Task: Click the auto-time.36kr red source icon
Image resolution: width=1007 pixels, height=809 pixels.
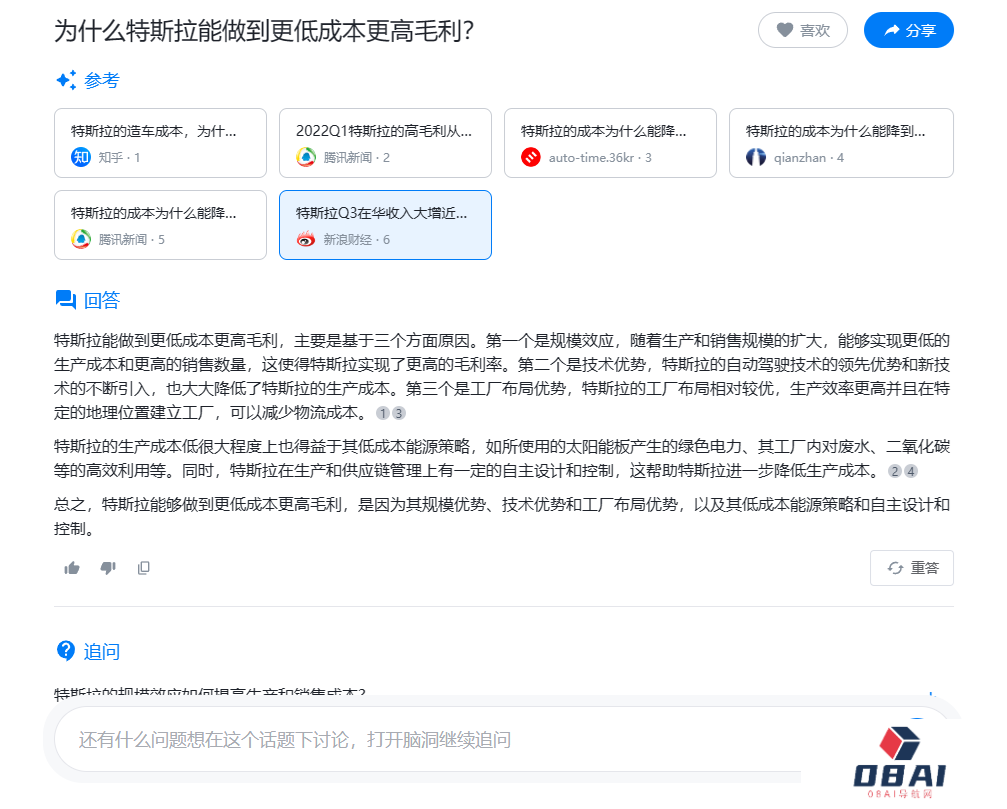Action: 531,157
